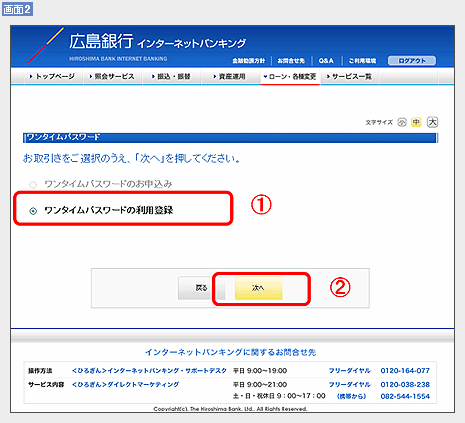Select ワンタイムパスワードのお申込み radio option
The width and height of the screenshot is (465, 423).
pos(33,185)
